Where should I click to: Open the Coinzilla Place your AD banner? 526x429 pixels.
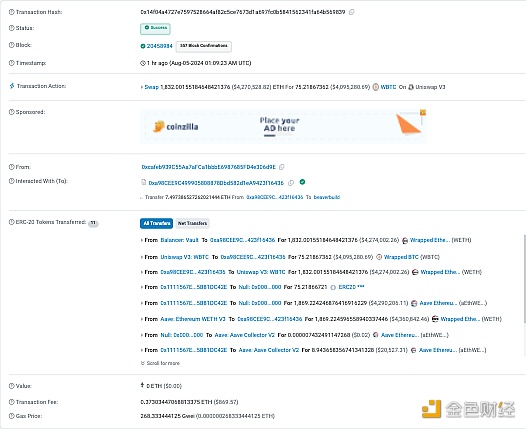[283, 126]
